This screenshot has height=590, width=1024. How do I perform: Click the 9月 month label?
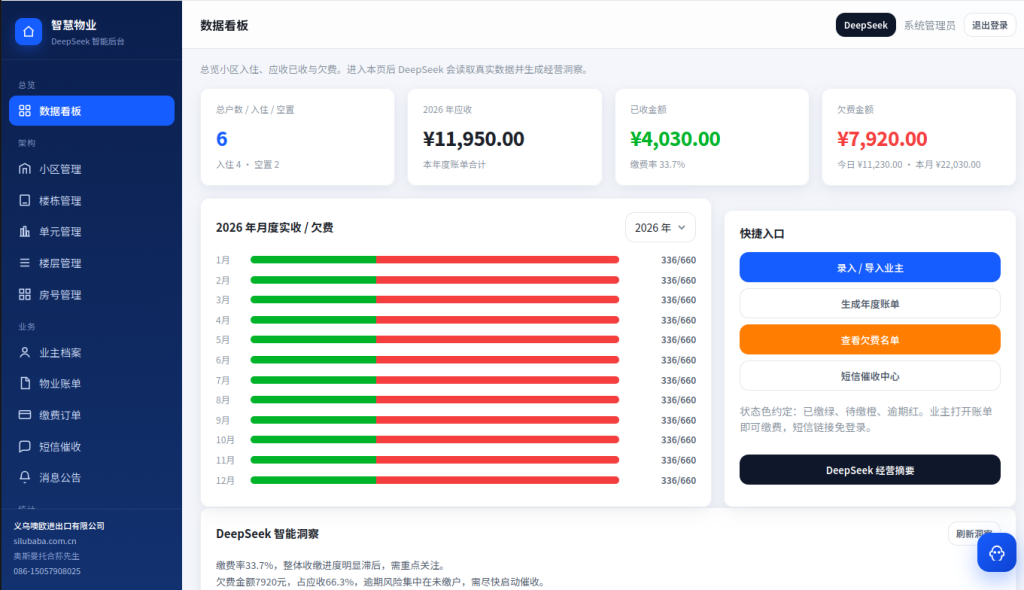(x=223, y=420)
